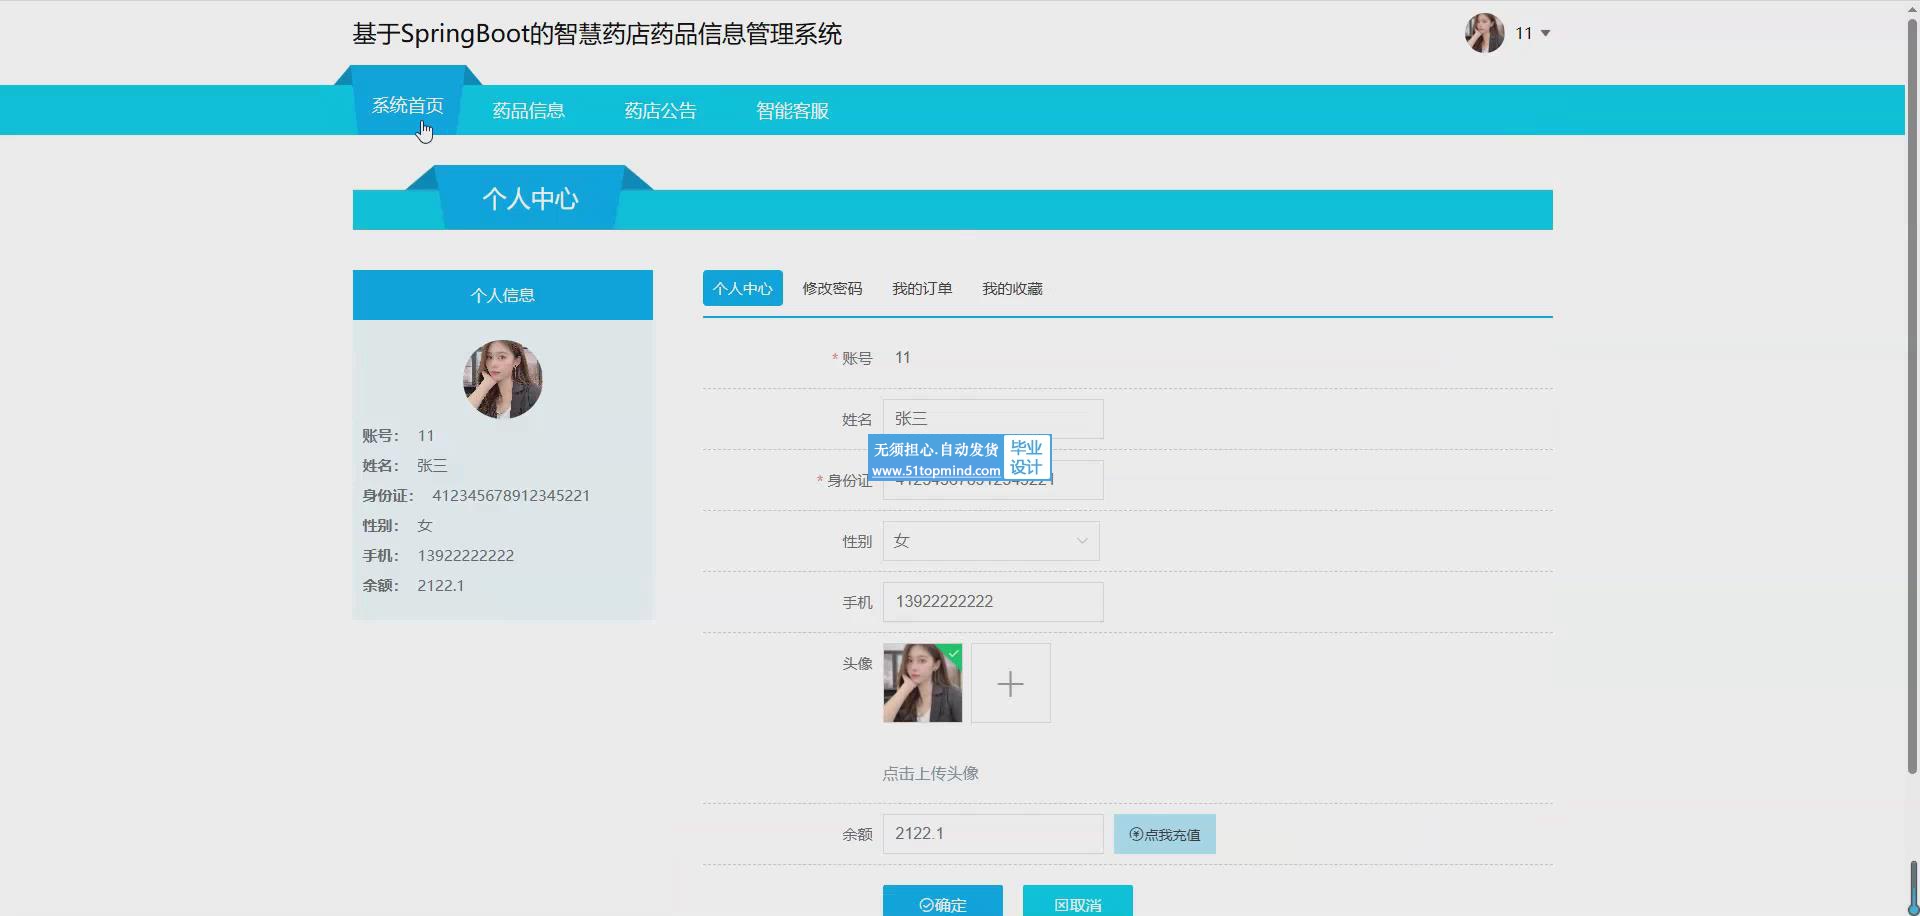Switch to the 修改密码 tab
Screen dimensions: 1920x916
coord(831,288)
